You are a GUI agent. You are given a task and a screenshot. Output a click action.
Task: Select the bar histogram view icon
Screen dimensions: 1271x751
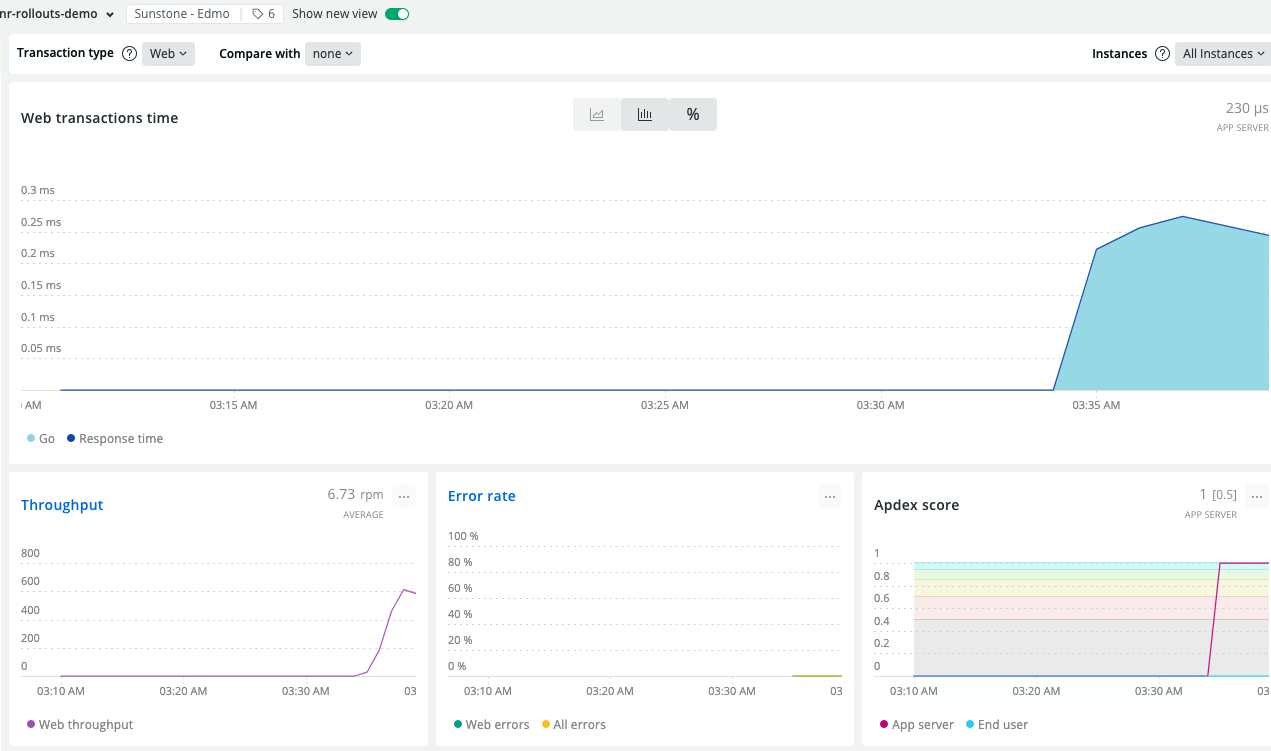click(x=645, y=115)
